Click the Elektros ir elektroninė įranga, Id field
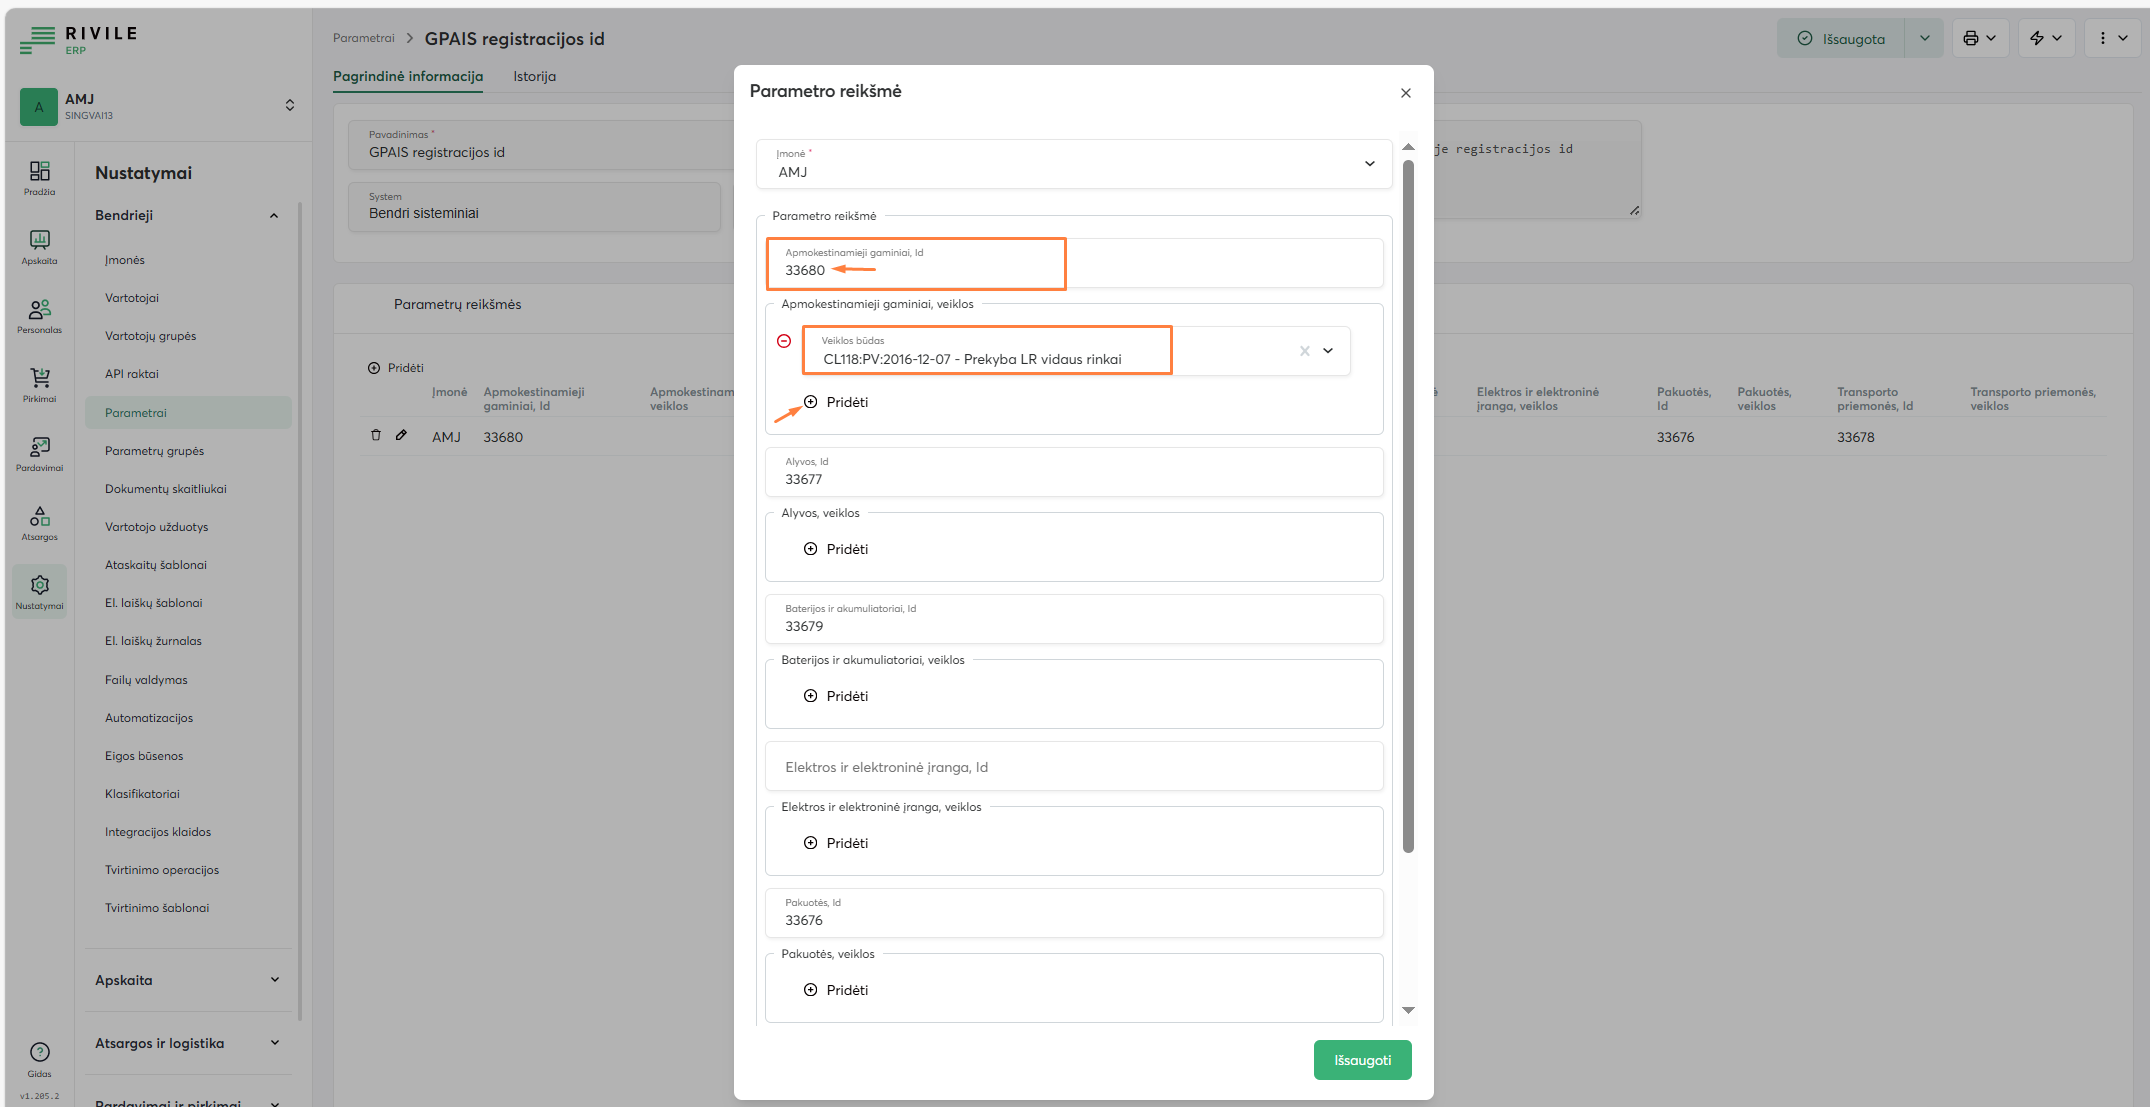This screenshot has width=2150, height=1107. coord(1074,767)
